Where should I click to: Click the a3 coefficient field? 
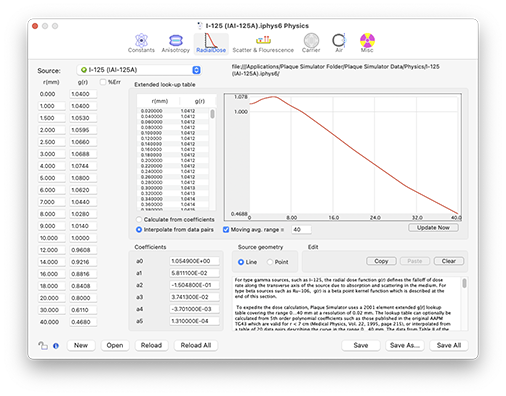pyautogui.click(x=194, y=297)
